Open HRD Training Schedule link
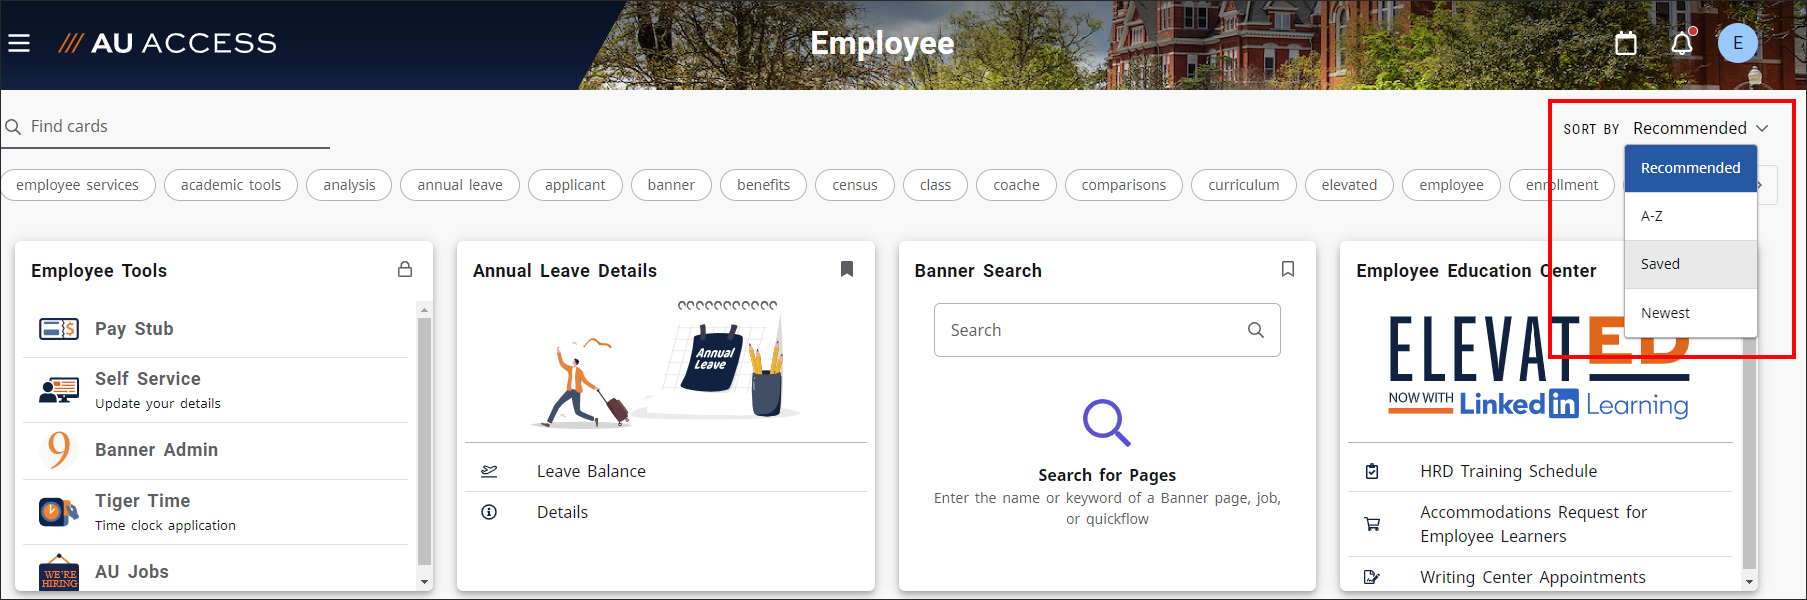The image size is (1807, 600). pos(1508,471)
